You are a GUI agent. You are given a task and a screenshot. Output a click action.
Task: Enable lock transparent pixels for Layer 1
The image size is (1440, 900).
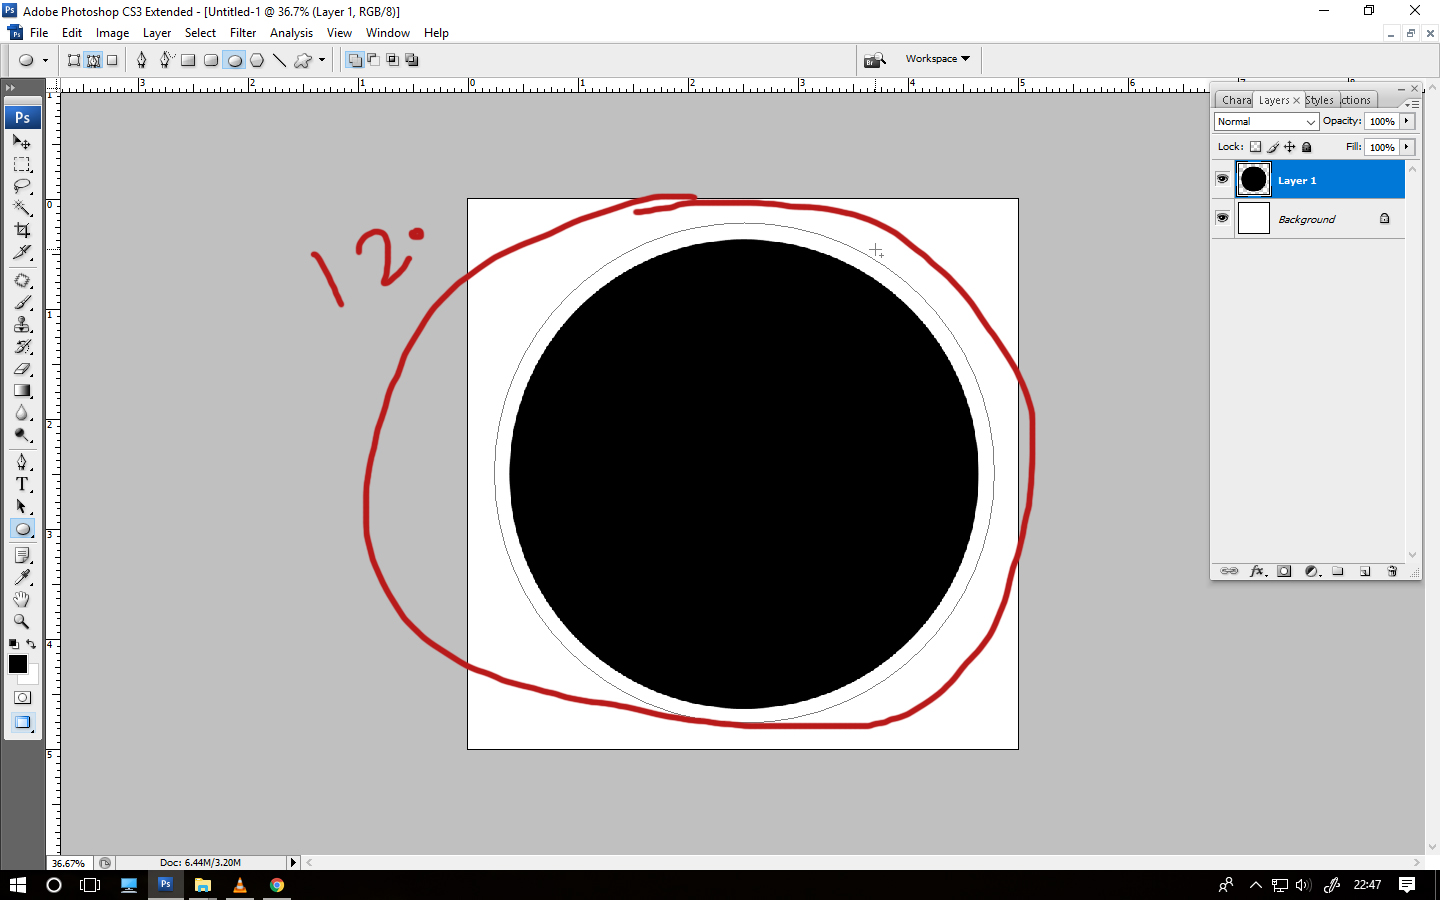click(1256, 147)
